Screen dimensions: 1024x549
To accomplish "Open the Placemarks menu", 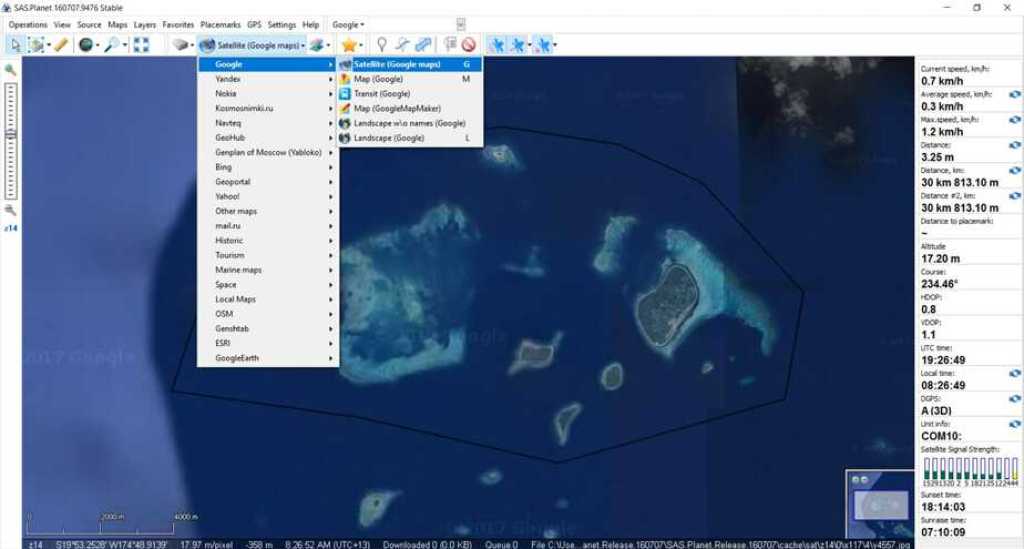I will (220, 24).
